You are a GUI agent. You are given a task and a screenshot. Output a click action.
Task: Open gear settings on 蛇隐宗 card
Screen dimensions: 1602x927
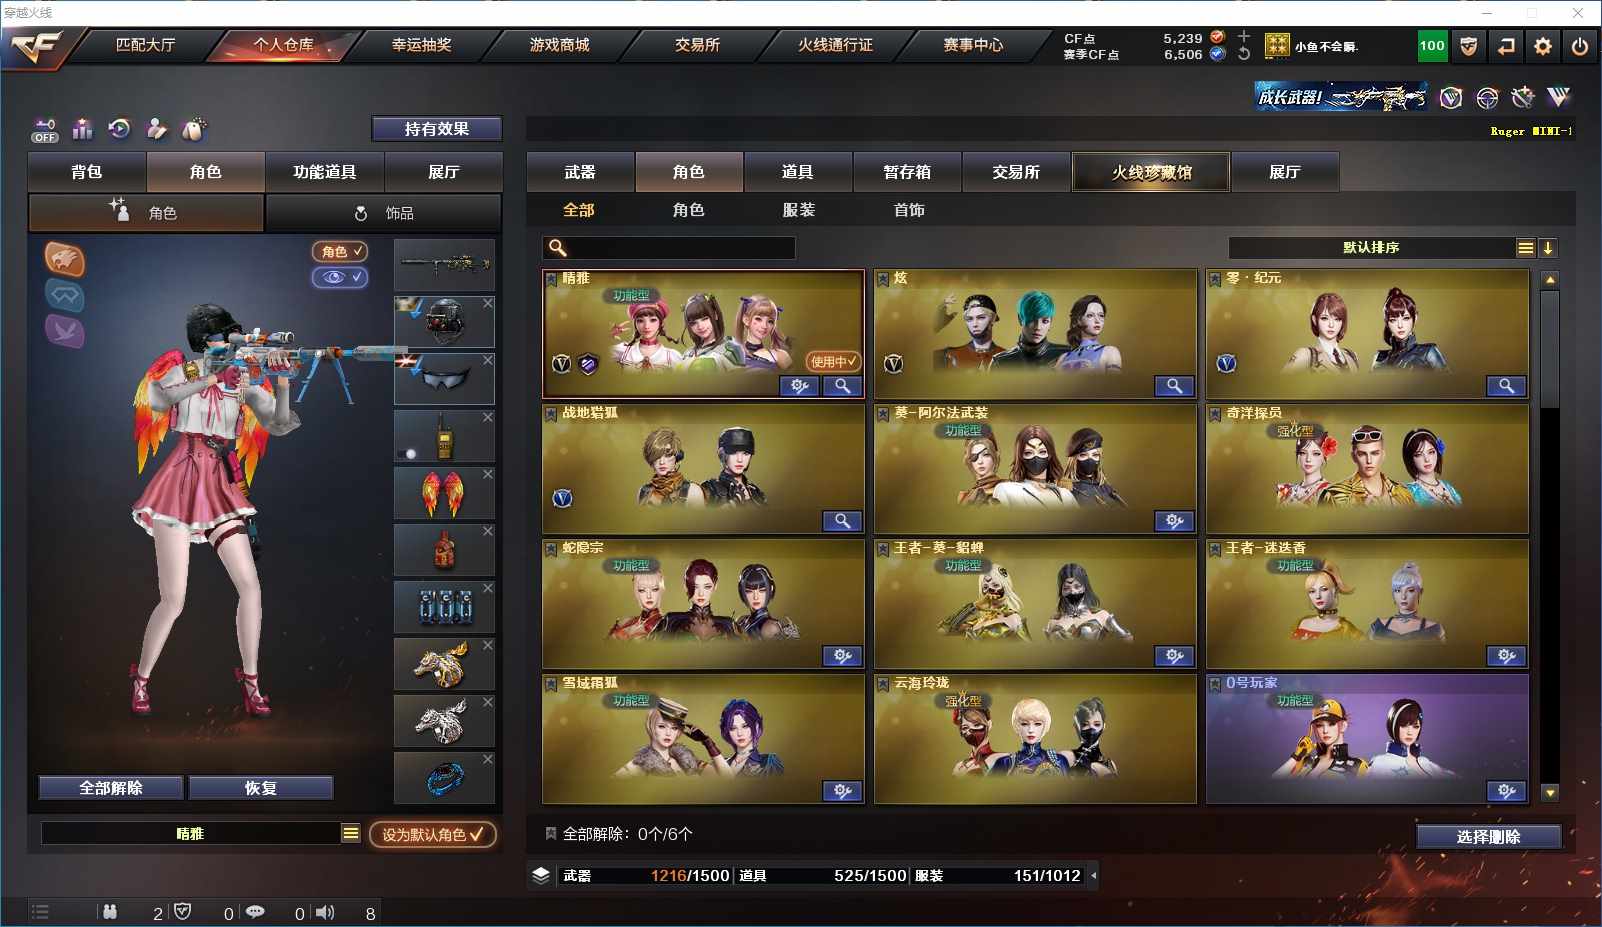point(842,656)
